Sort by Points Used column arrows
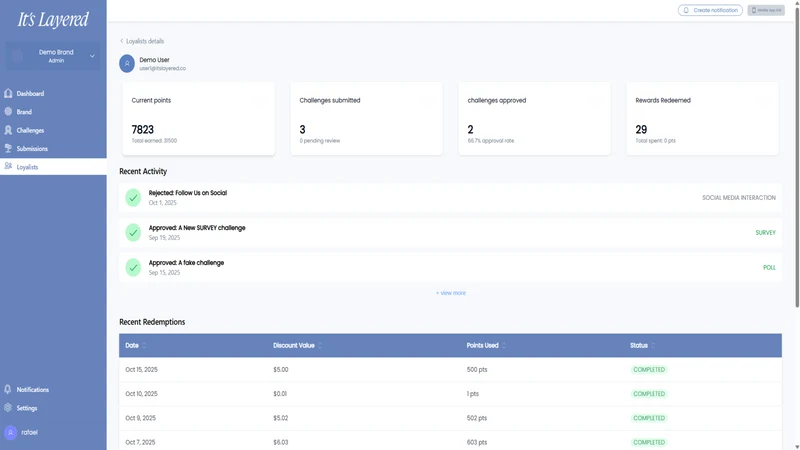This screenshot has width=800, height=450. pos(504,345)
